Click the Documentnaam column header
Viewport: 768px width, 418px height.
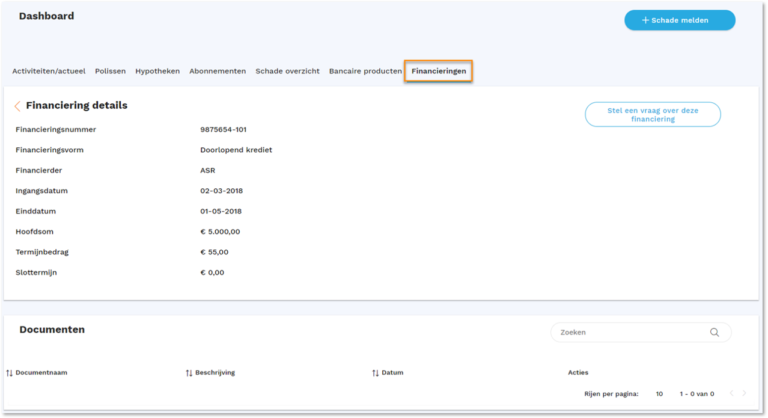pyautogui.click(x=41, y=372)
